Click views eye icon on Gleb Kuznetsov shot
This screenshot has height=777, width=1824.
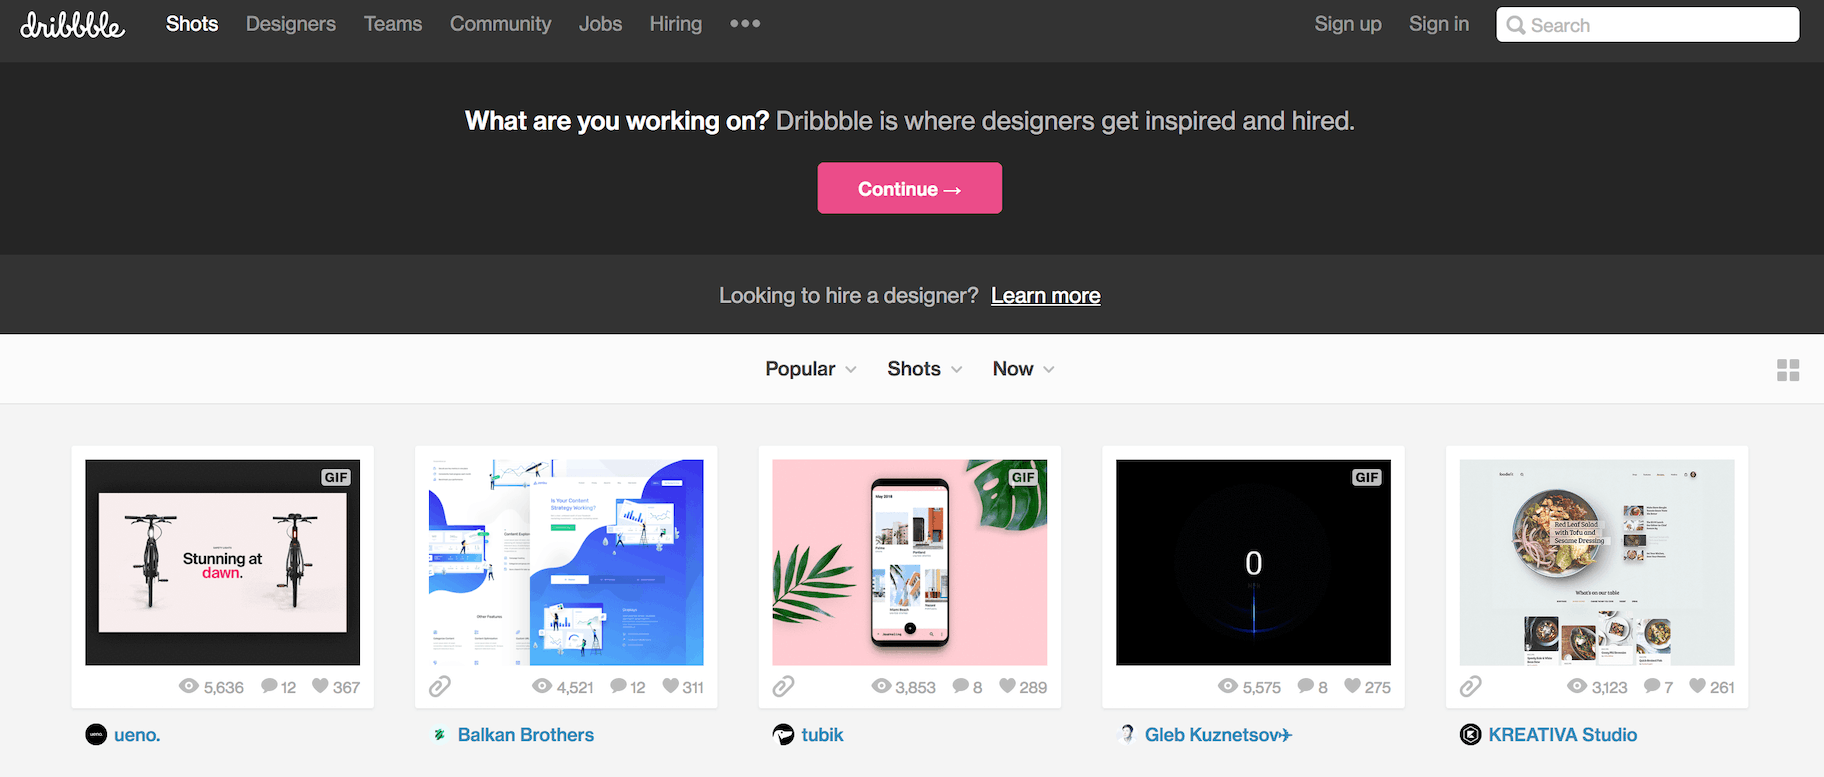pyautogui.click(x=1228, y=686)
